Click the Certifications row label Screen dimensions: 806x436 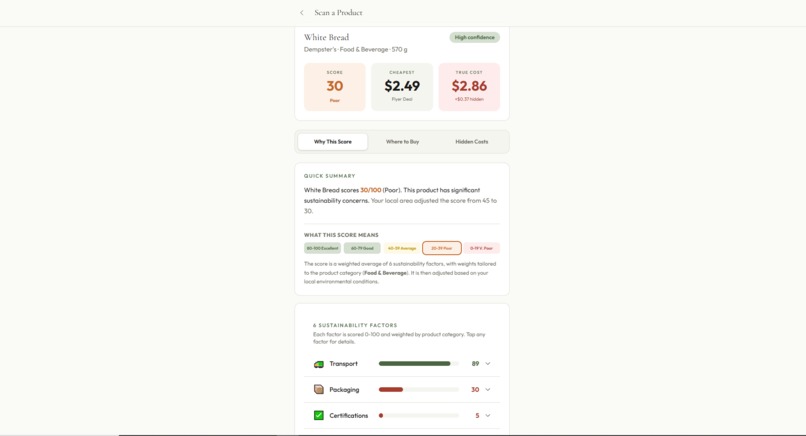click(x=349, y=415)
